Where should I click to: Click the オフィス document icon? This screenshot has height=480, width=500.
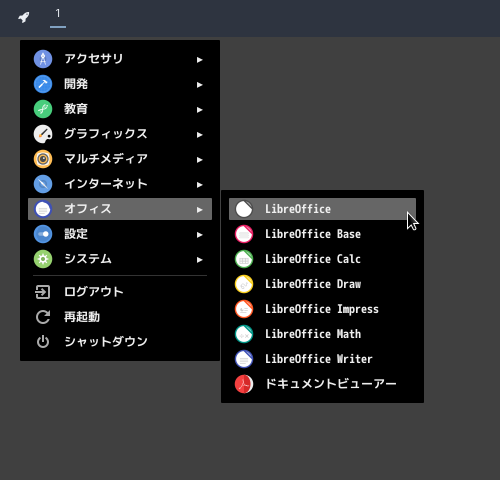[x=43, y=209]
